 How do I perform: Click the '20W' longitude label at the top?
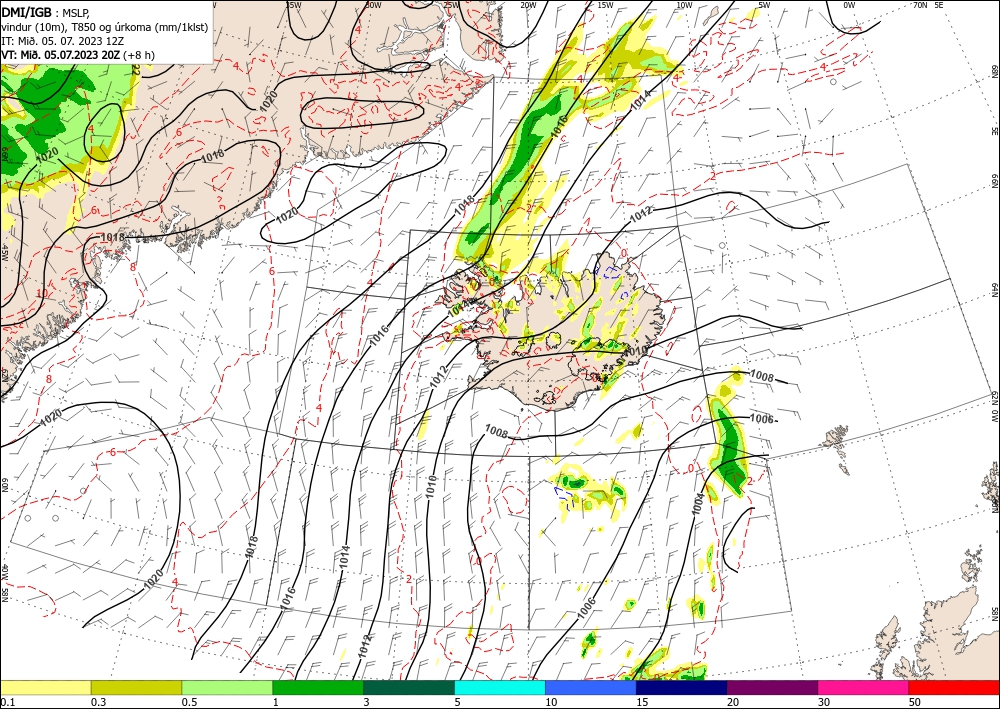coord(527,4)
